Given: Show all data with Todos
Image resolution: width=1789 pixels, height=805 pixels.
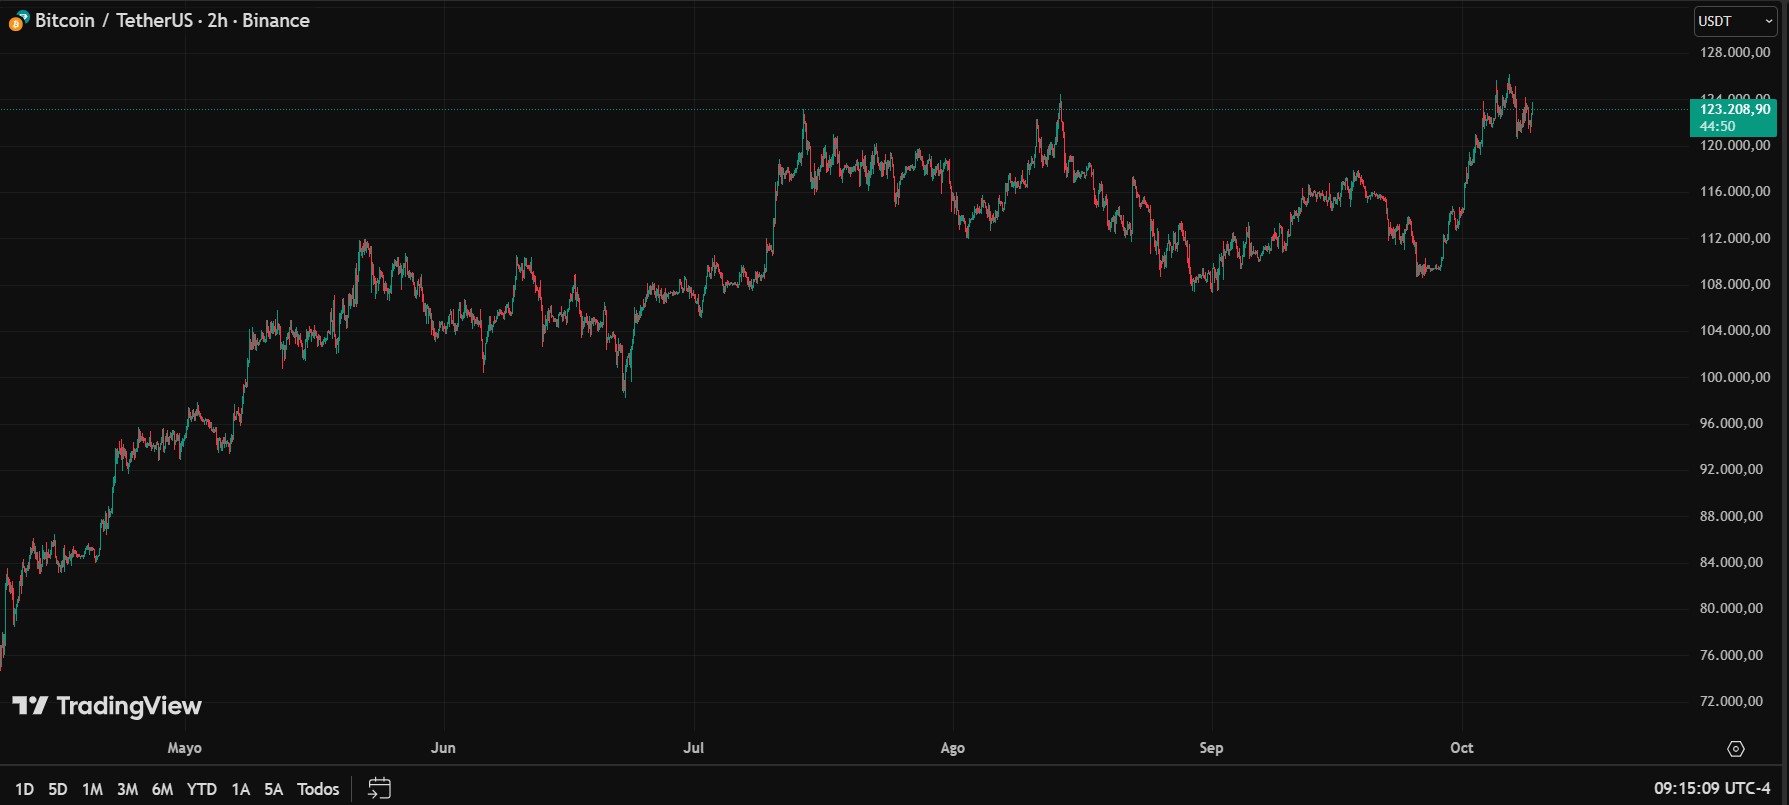Looking at the screenshot, I should [x=318, y=789].
